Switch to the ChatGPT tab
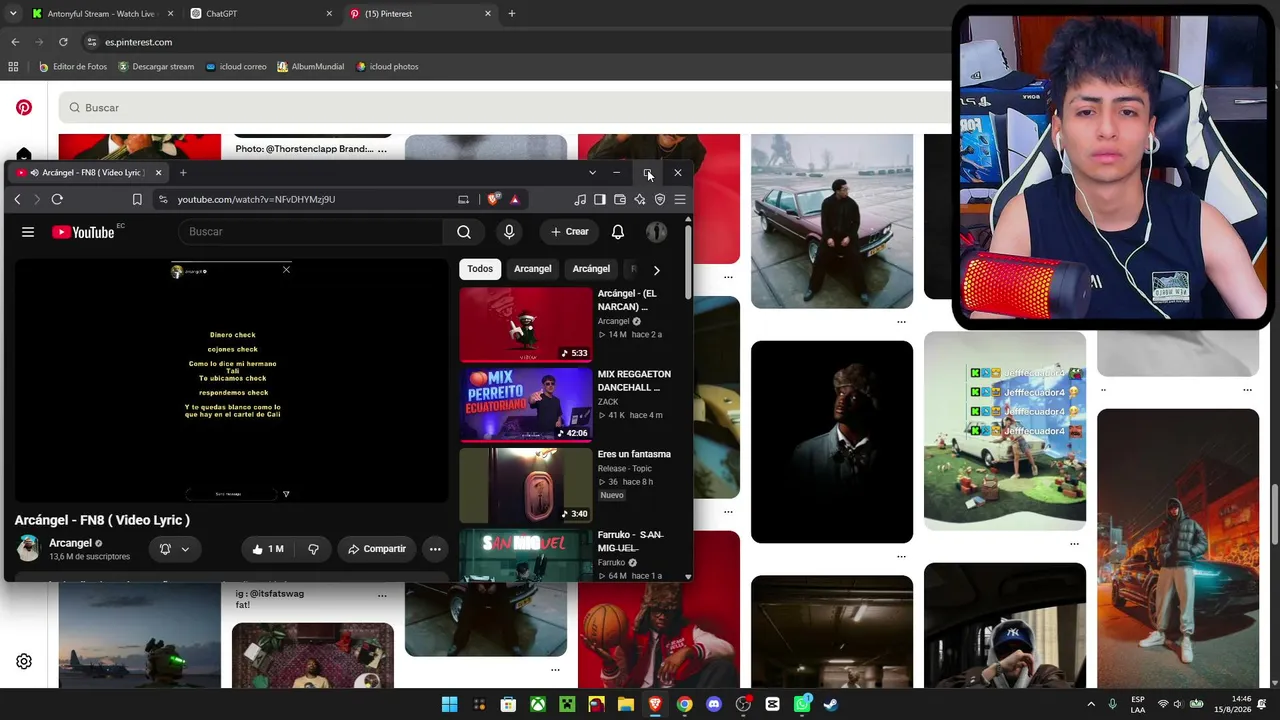 tap(260, 14)
